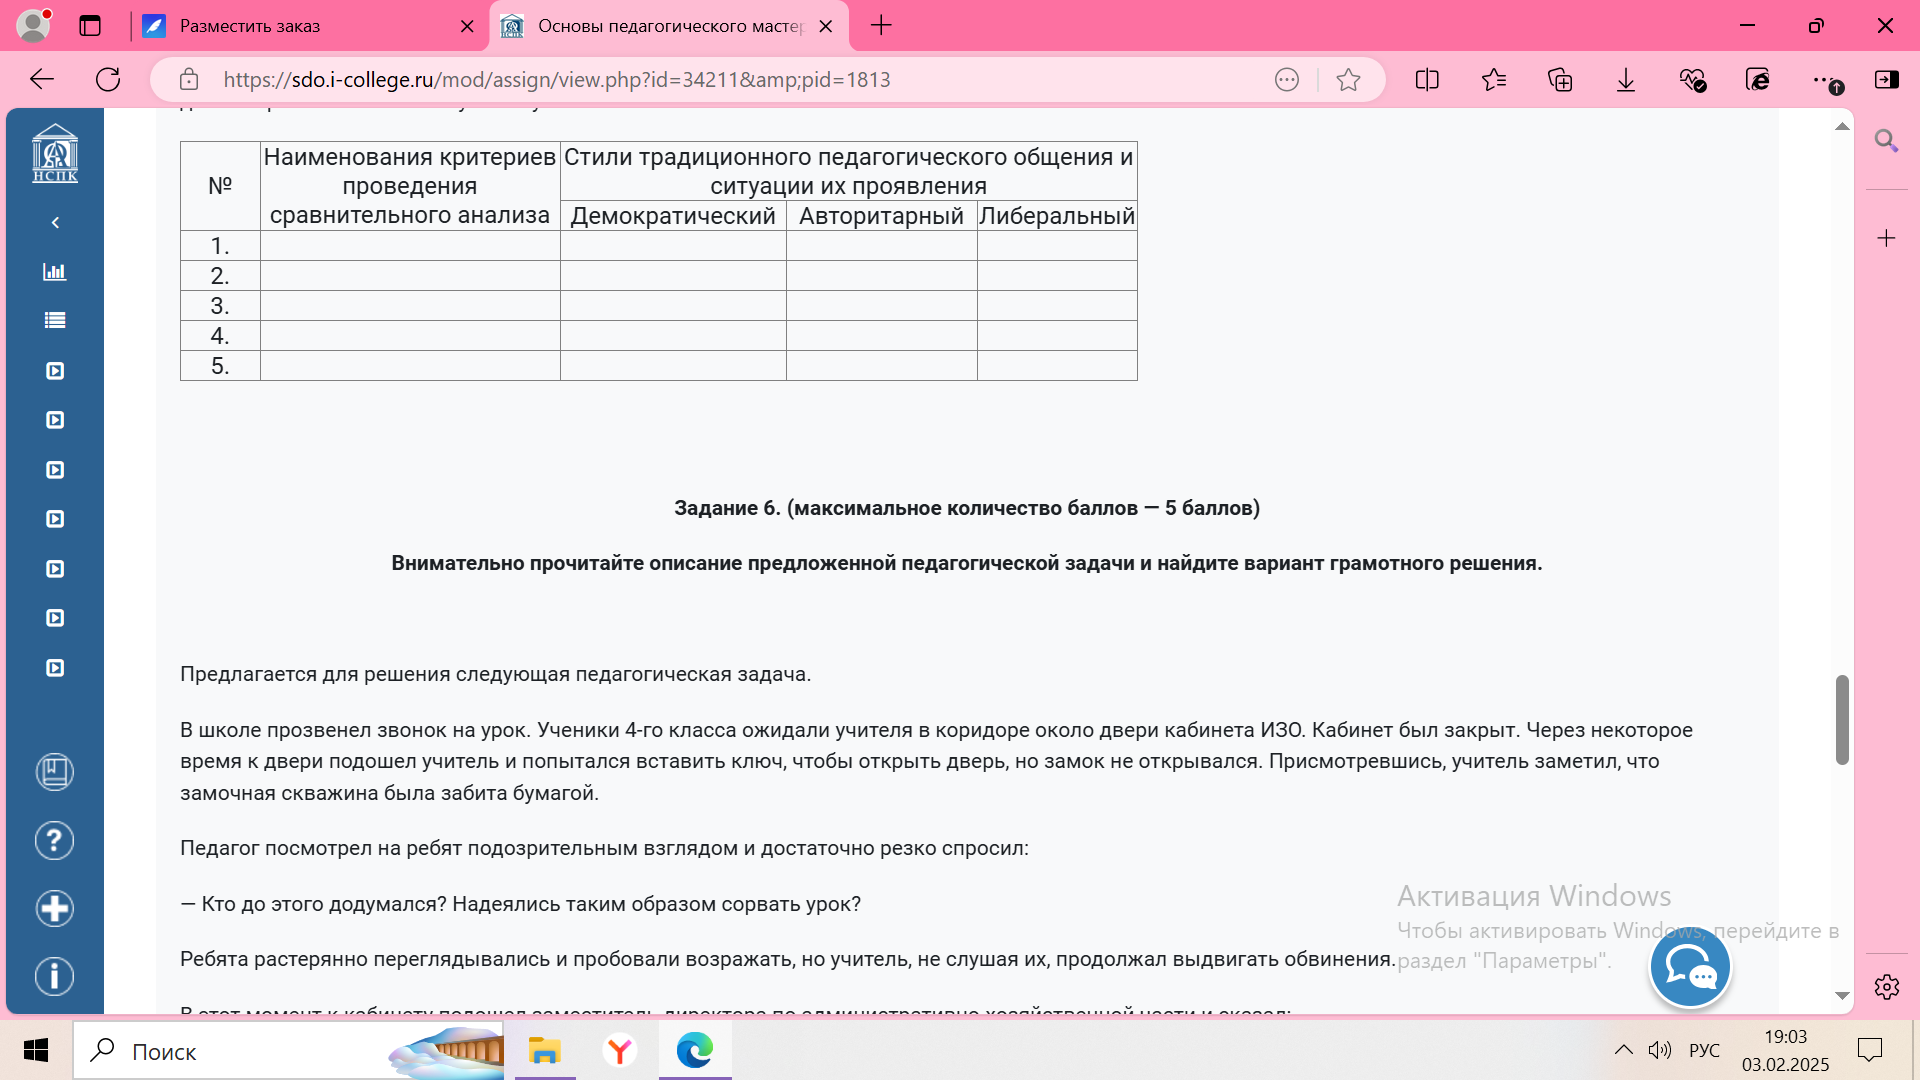Open the info icon in left sidebar
Screen dimensions: 1920x1080
[55, 976]
